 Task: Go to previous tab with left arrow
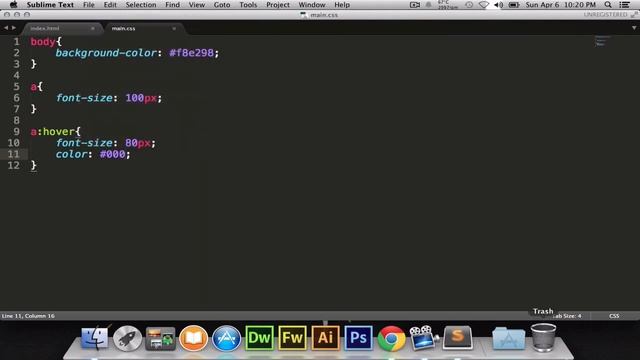6,28
